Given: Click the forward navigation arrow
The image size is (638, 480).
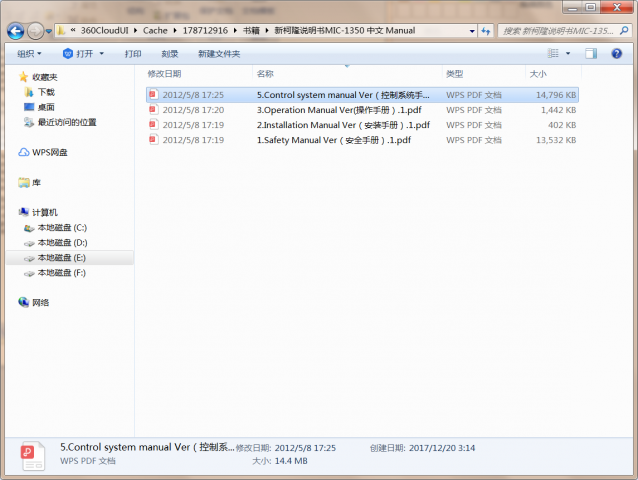Looking at the screenshot, I should [x=36, y=31].
